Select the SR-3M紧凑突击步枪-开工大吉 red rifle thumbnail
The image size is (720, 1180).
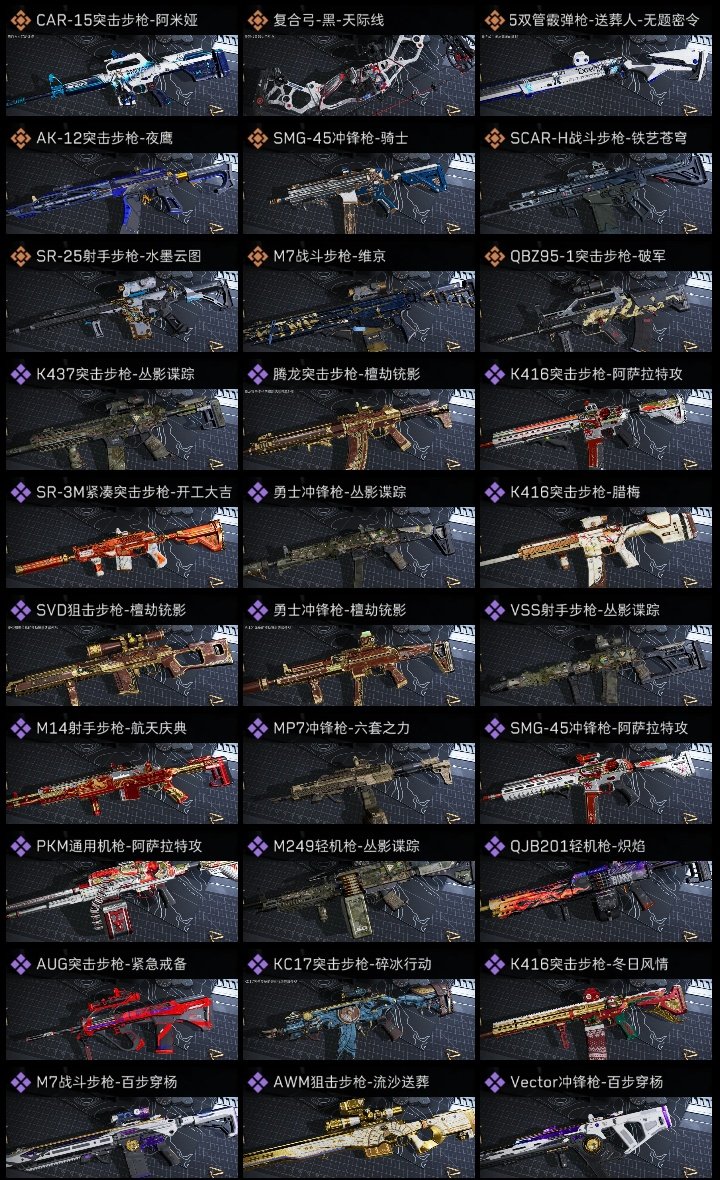click(x=122, y=547)
